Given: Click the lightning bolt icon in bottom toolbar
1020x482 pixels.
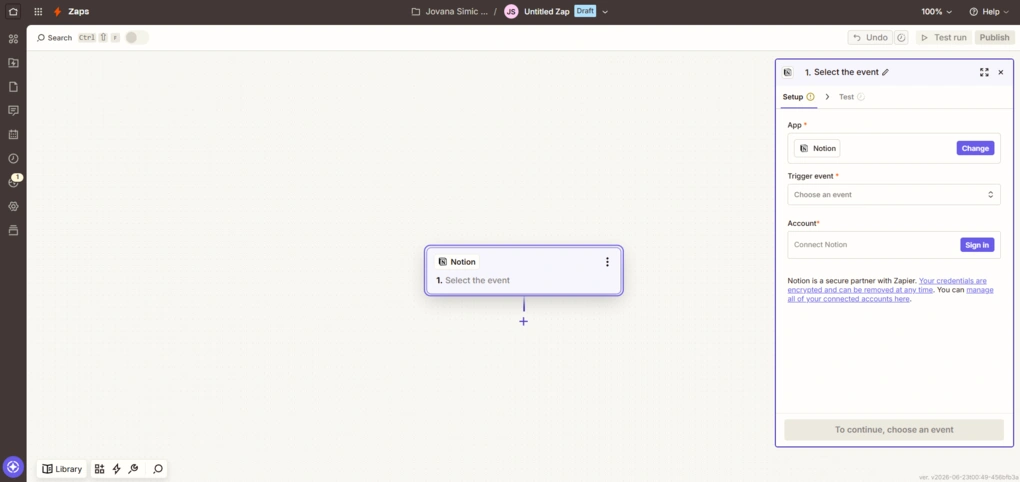Looking at the screenshot, I should 116,469.
